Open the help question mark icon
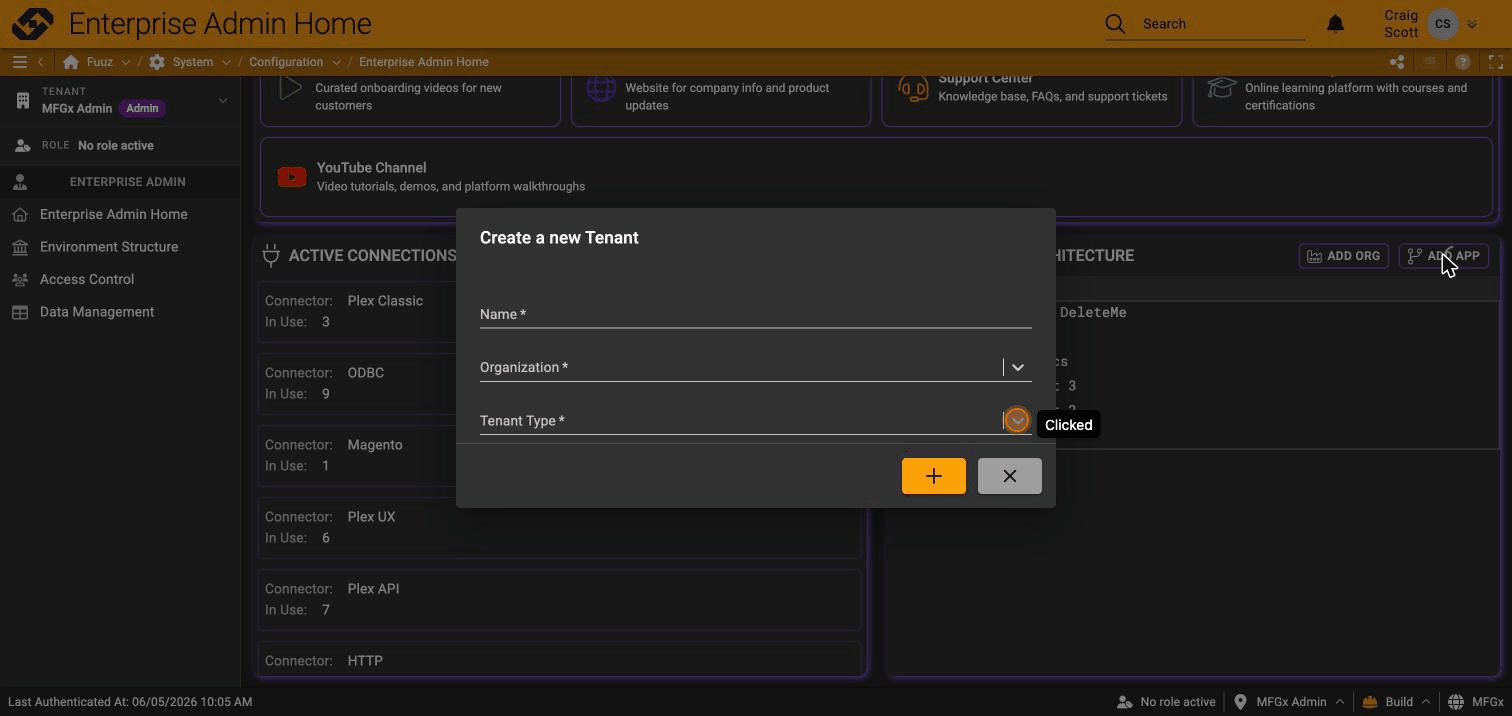This screenshot has height=716, width=1512. pyautogui.click(x=1463, y=62)
